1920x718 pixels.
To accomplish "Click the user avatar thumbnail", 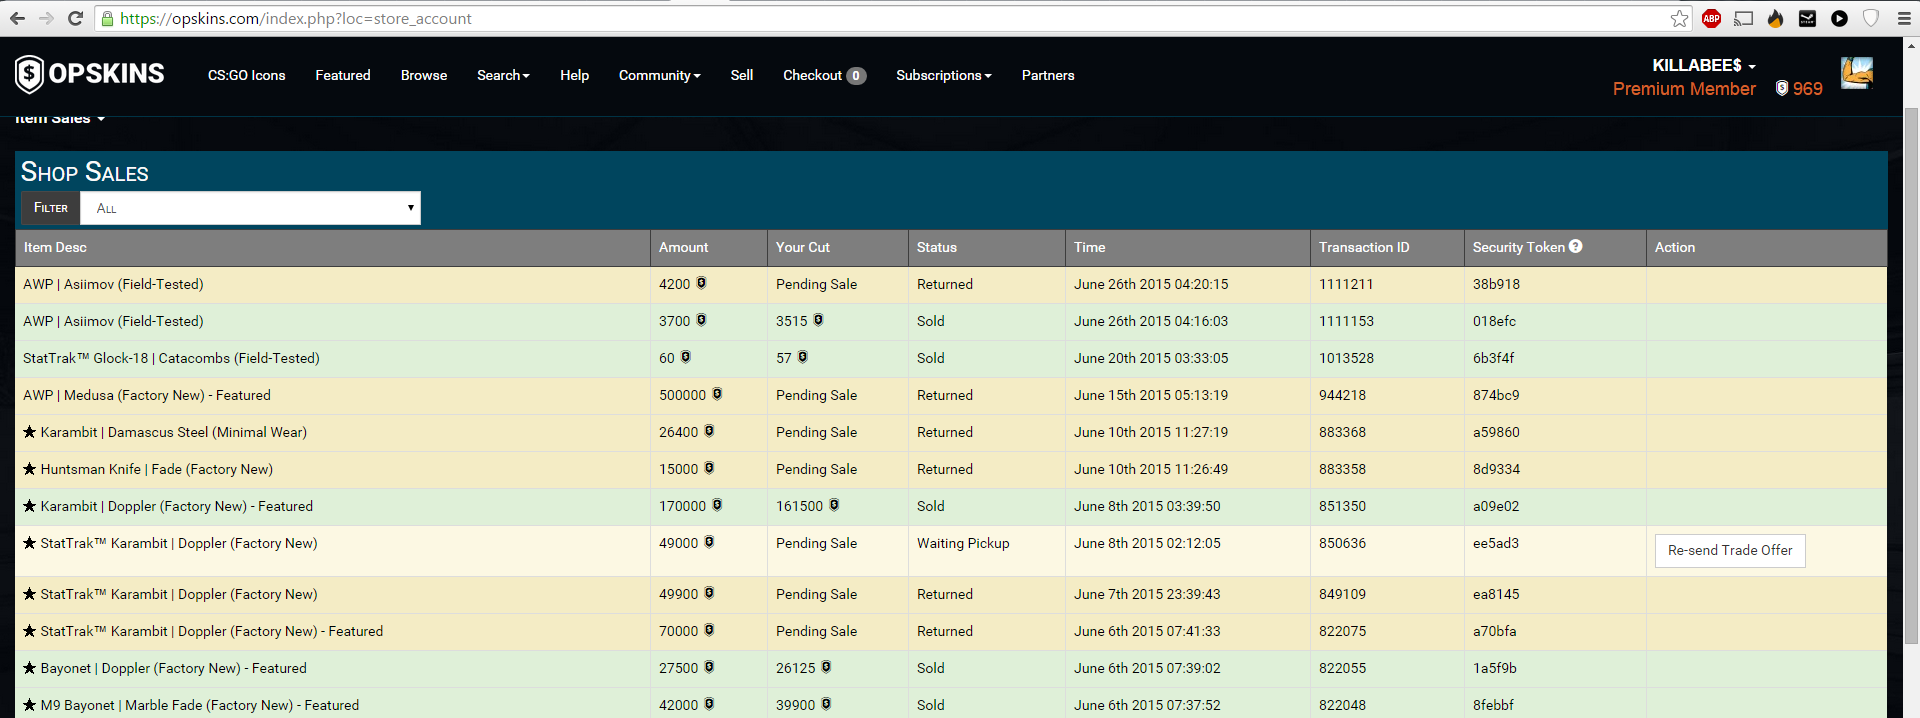I will pos(1856,73).
